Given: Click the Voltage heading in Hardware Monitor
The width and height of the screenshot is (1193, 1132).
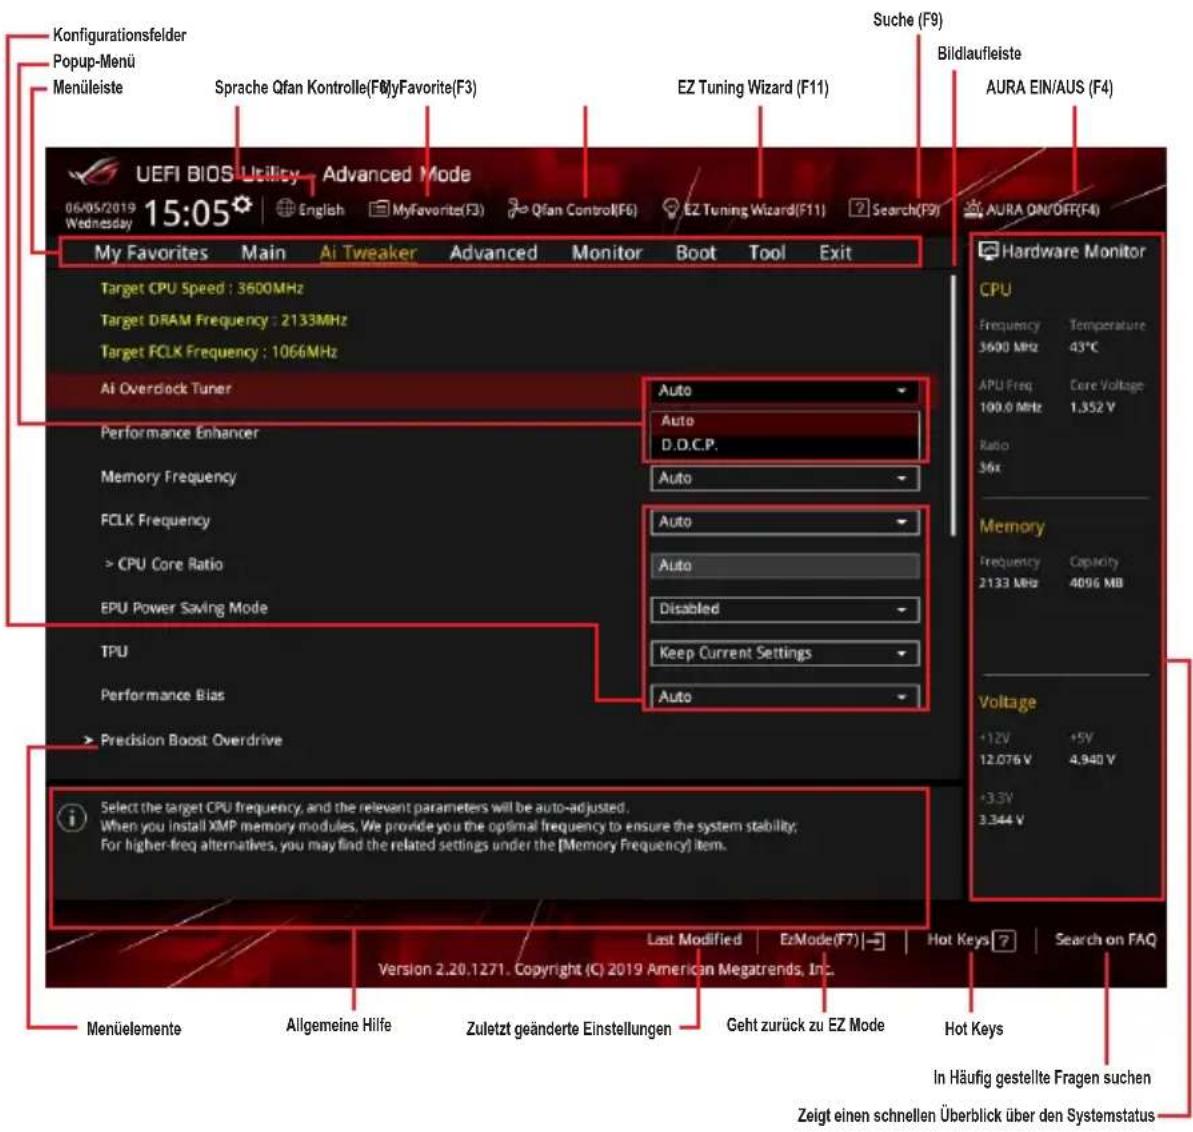Looking at the screenshot, I should (x=1007, y=702).
